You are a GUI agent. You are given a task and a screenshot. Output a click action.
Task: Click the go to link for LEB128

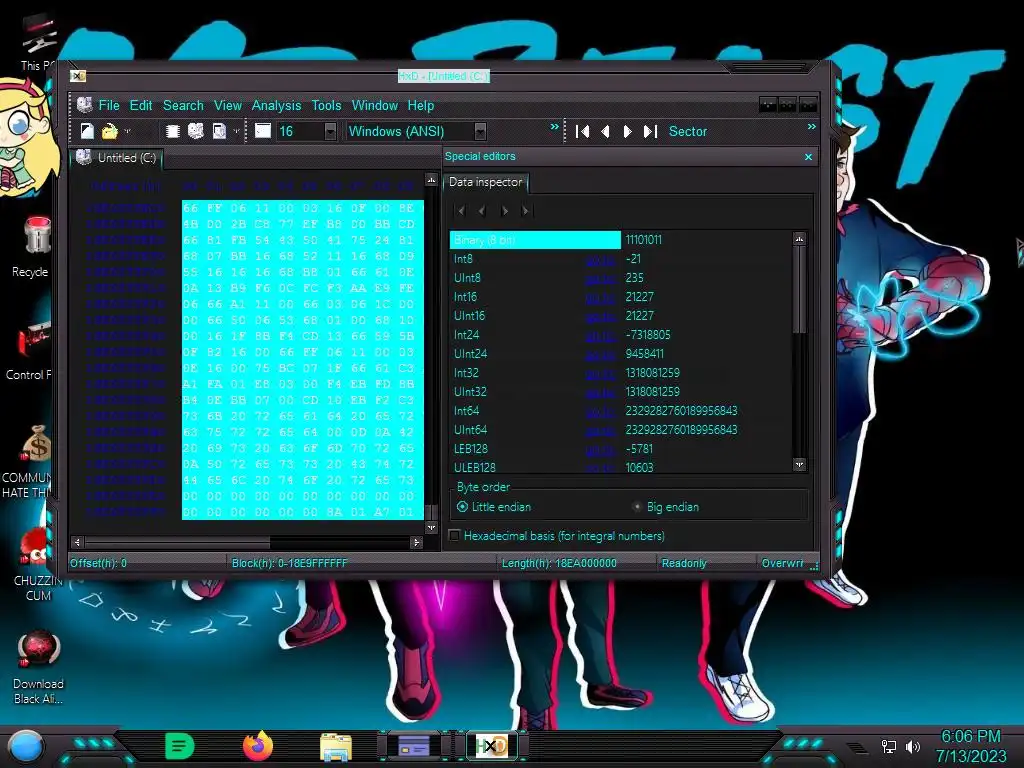(600, 449)
